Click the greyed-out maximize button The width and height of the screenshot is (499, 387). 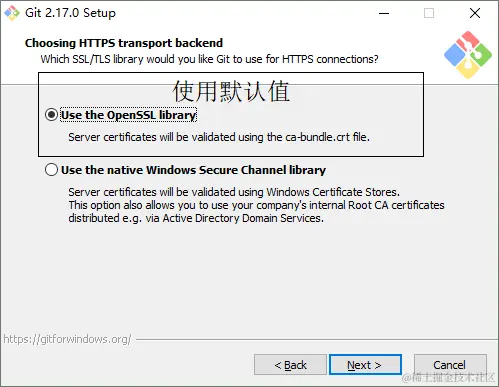pos(429,13)
